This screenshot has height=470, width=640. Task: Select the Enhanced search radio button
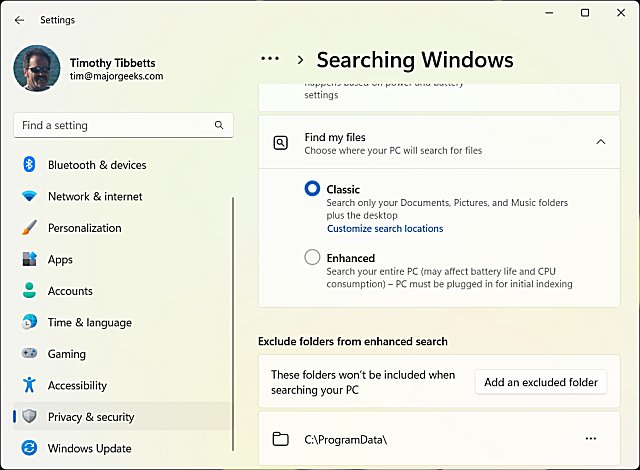click(313, 258)
